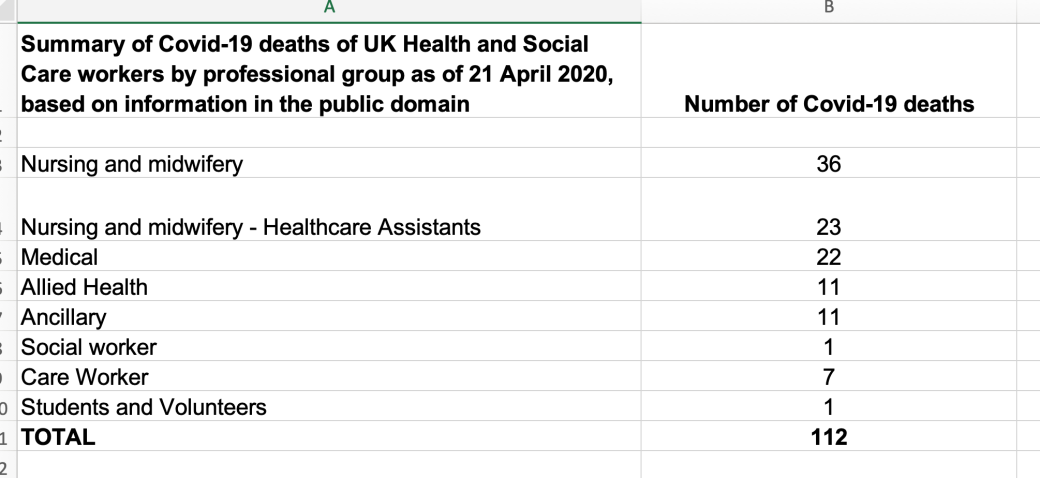Select the column B header
The width and height of the screenshot is (1040, 478).
[x=828, y=9]
